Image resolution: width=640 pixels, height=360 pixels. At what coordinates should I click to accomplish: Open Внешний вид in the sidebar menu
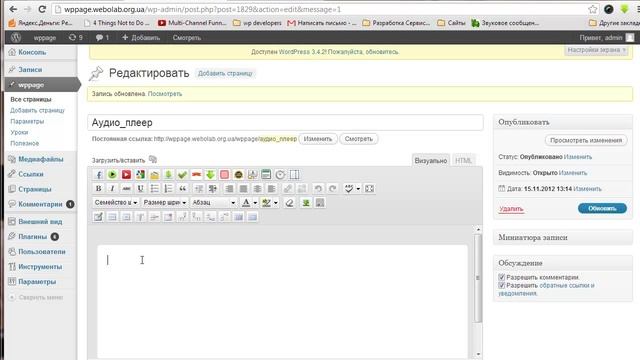point(40,221)
